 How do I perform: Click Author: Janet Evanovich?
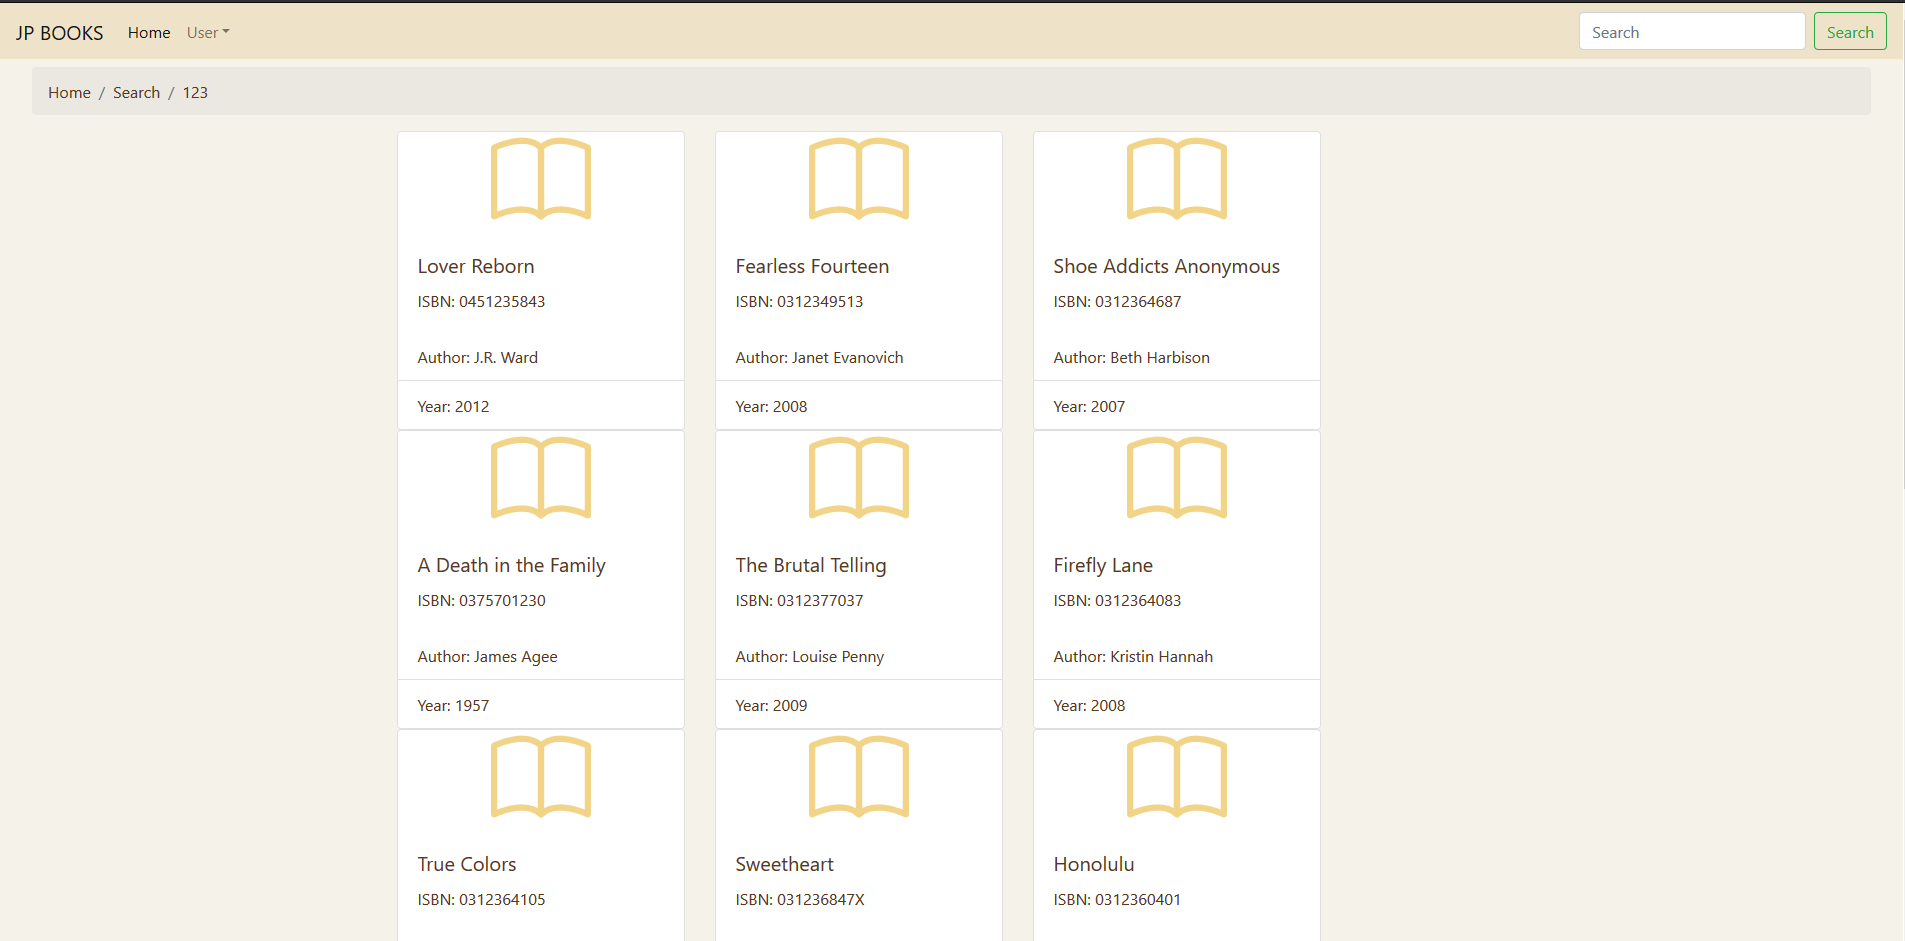point(819,357)
